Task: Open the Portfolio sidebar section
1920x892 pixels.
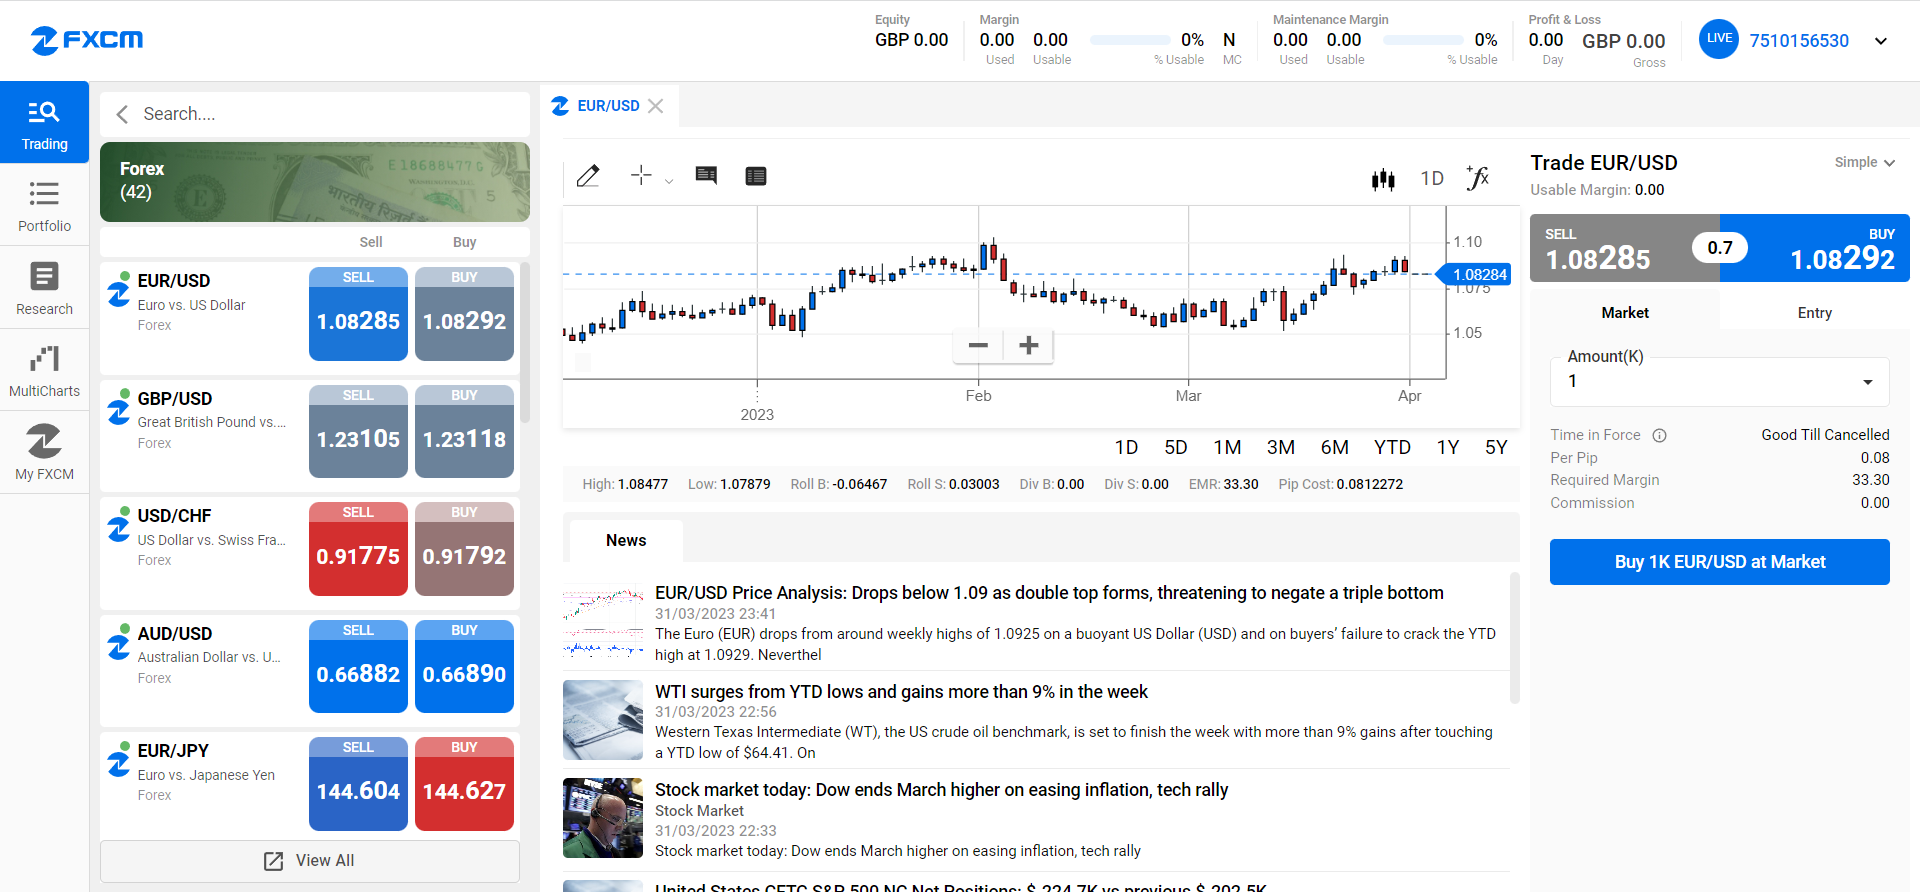Action: click(44, 205)
